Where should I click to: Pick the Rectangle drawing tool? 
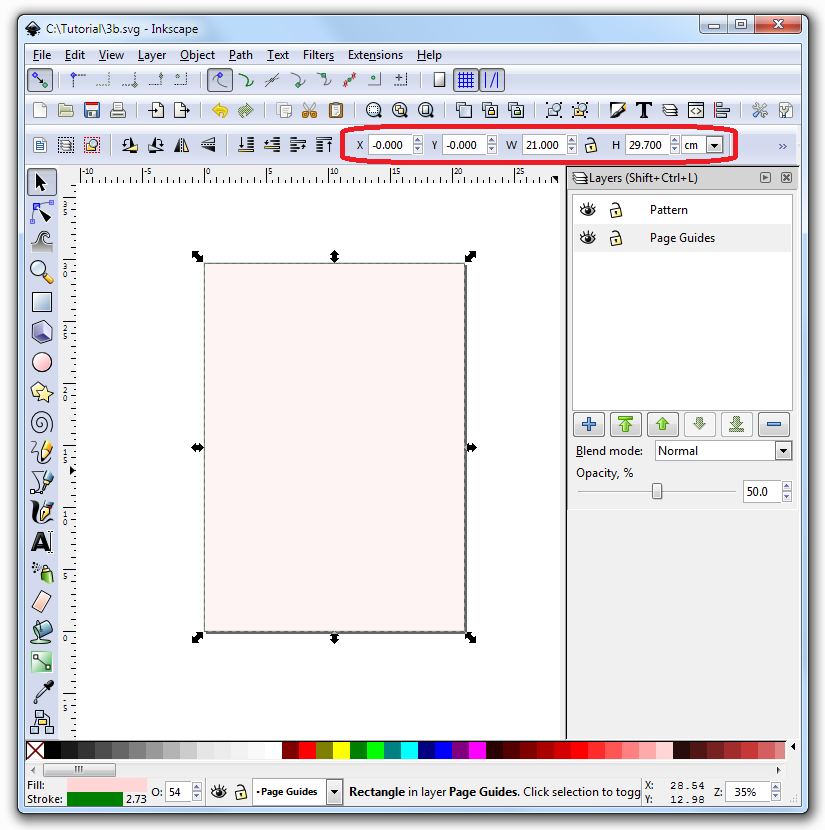click(x=41, y=301)
